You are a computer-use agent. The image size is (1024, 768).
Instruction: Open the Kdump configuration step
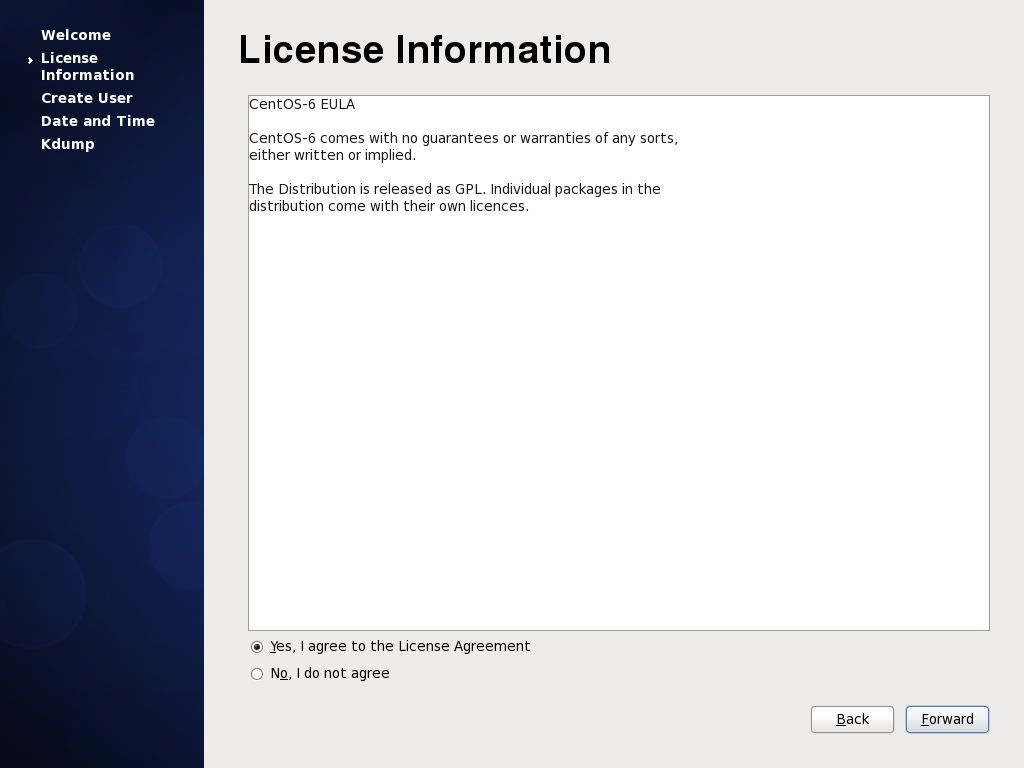click(68, 144)
